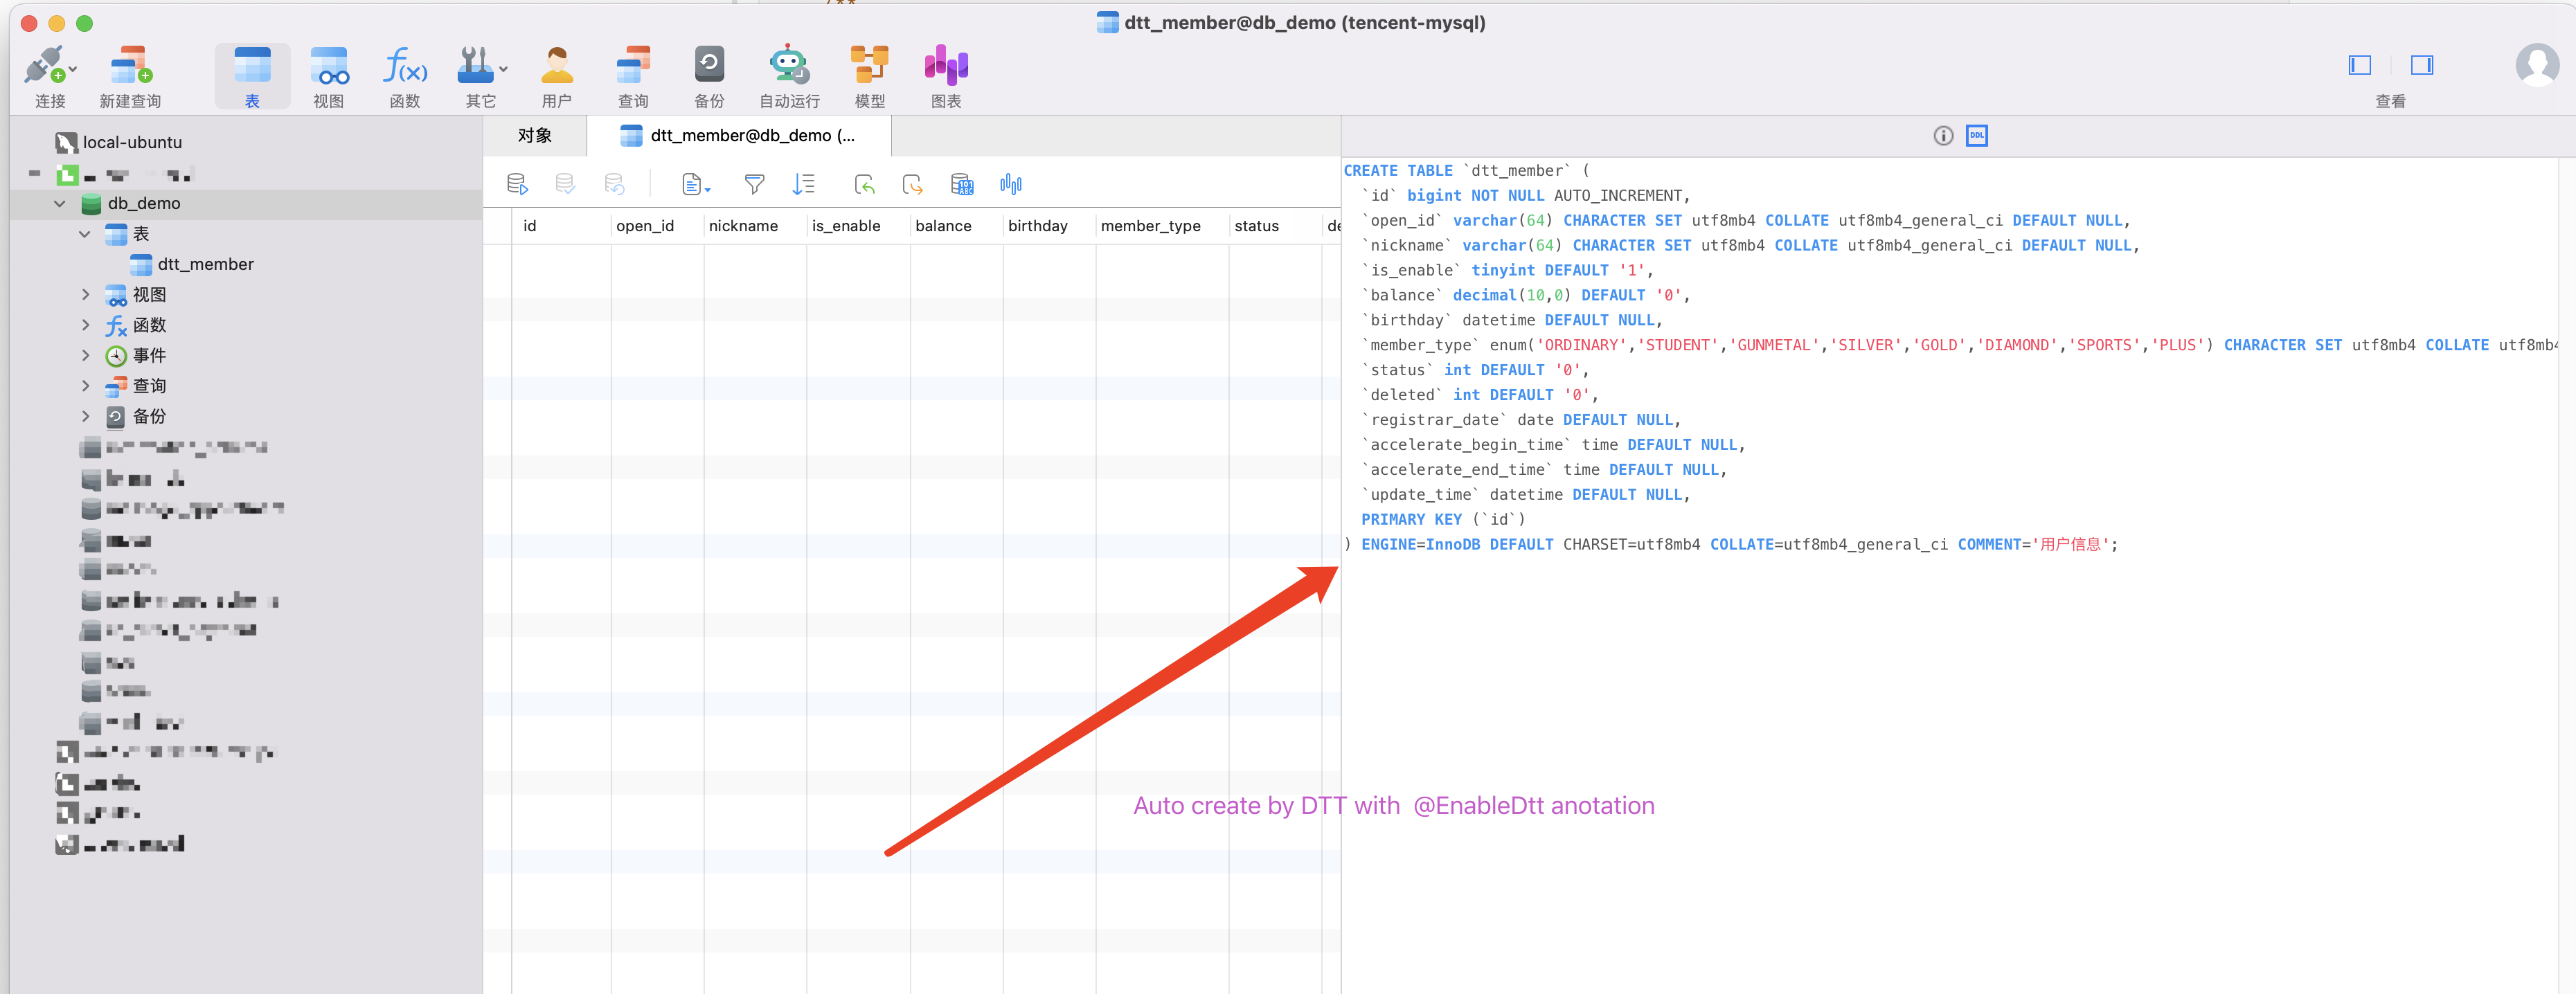Screen dimensions: 2576x994
Task: Click the member_type column header
Action: coord(1150,227)
